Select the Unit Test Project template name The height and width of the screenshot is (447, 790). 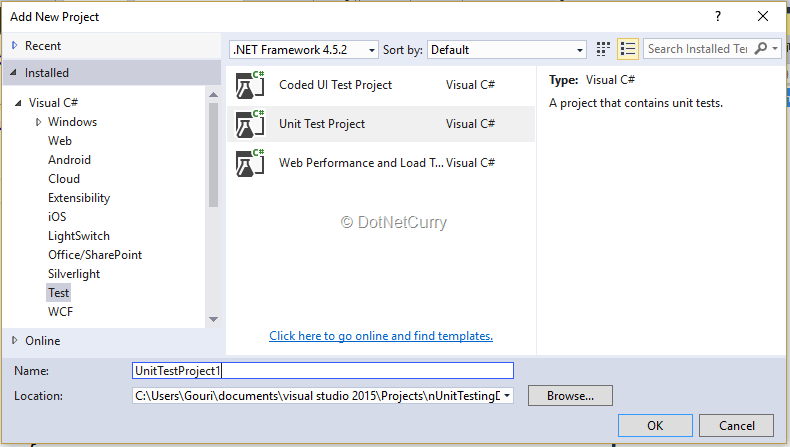point(322,124)
